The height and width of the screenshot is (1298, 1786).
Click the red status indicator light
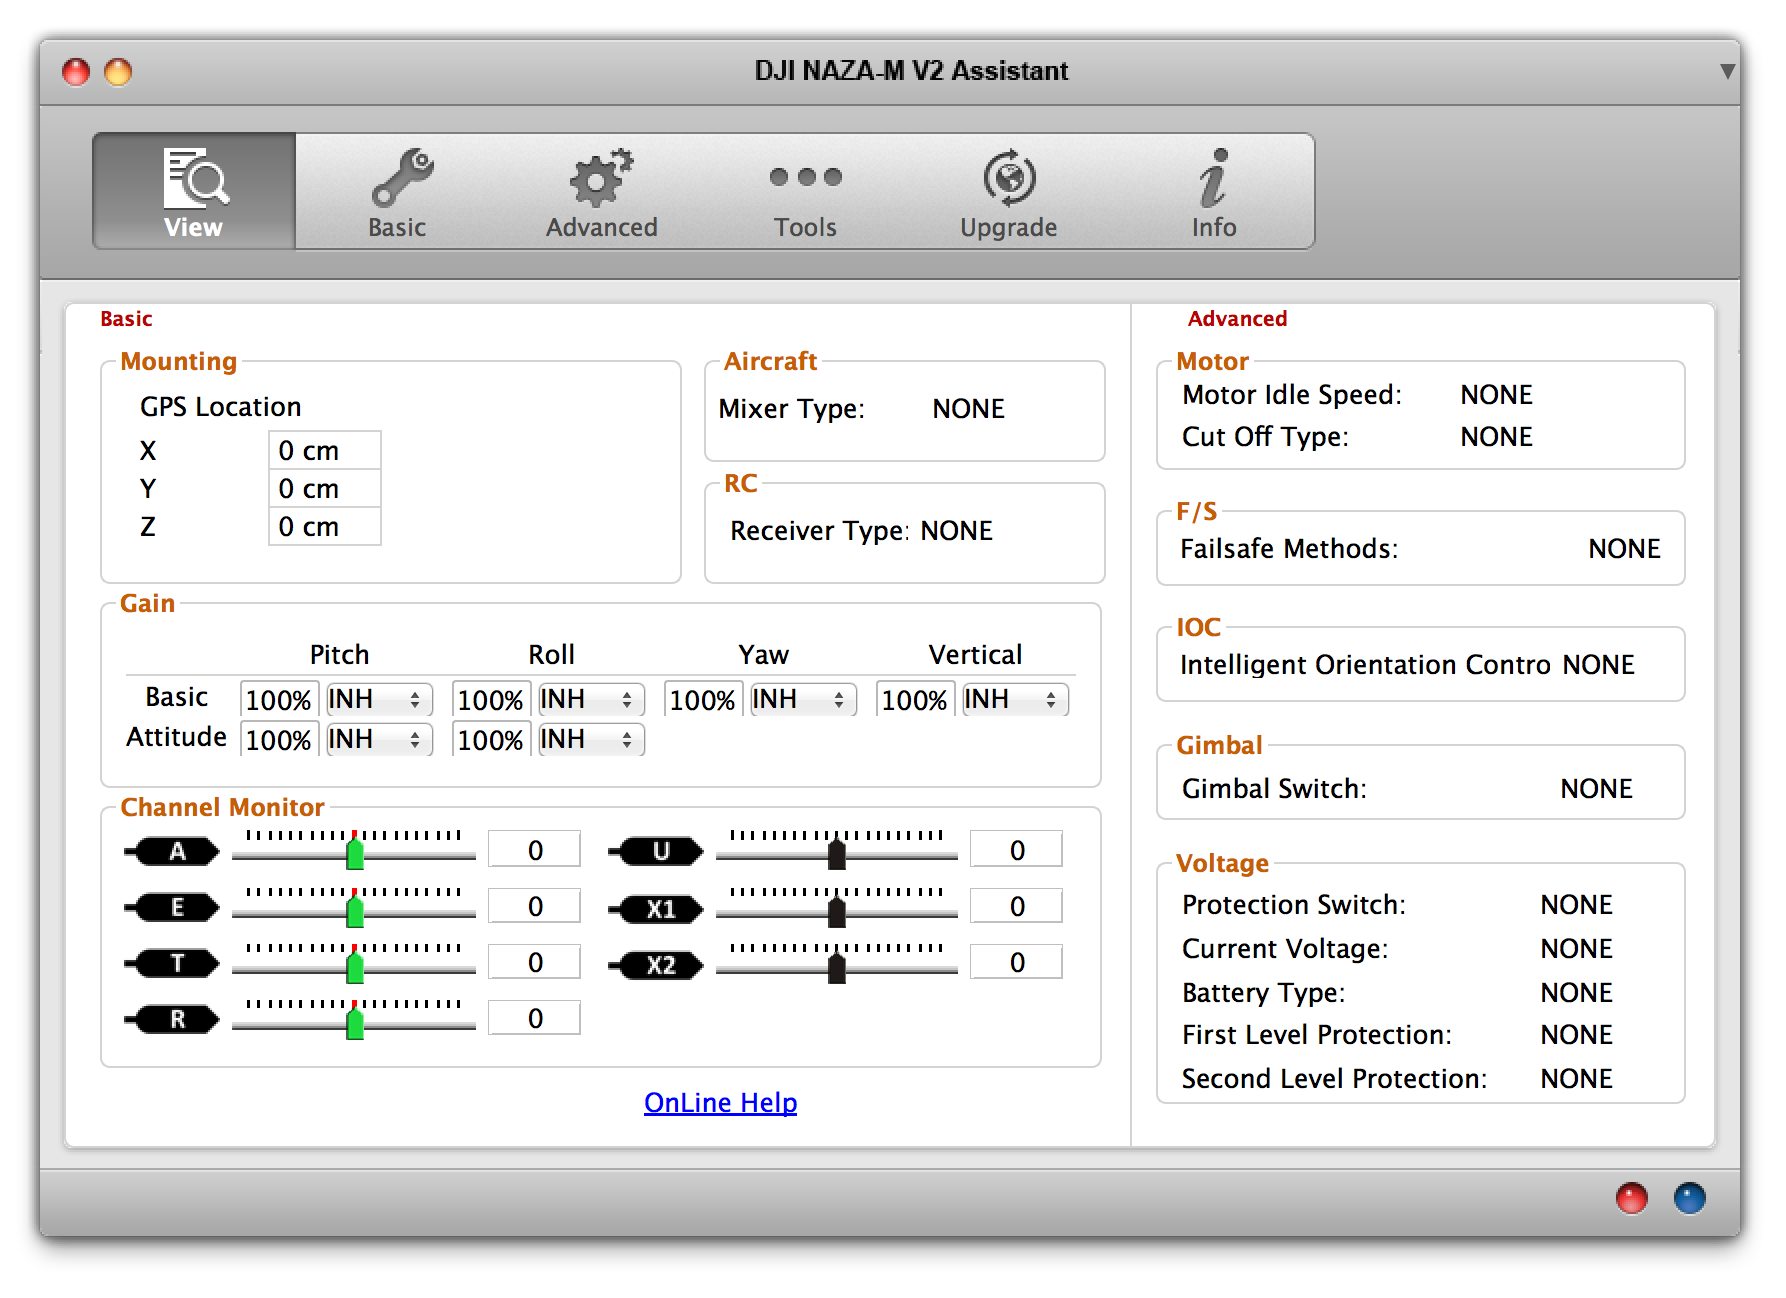1631,1197
